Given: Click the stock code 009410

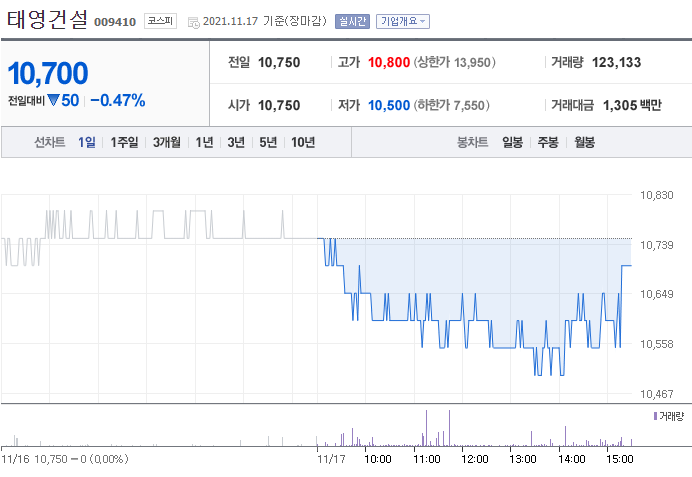Looking at the screenshot, I should [115, 22].
